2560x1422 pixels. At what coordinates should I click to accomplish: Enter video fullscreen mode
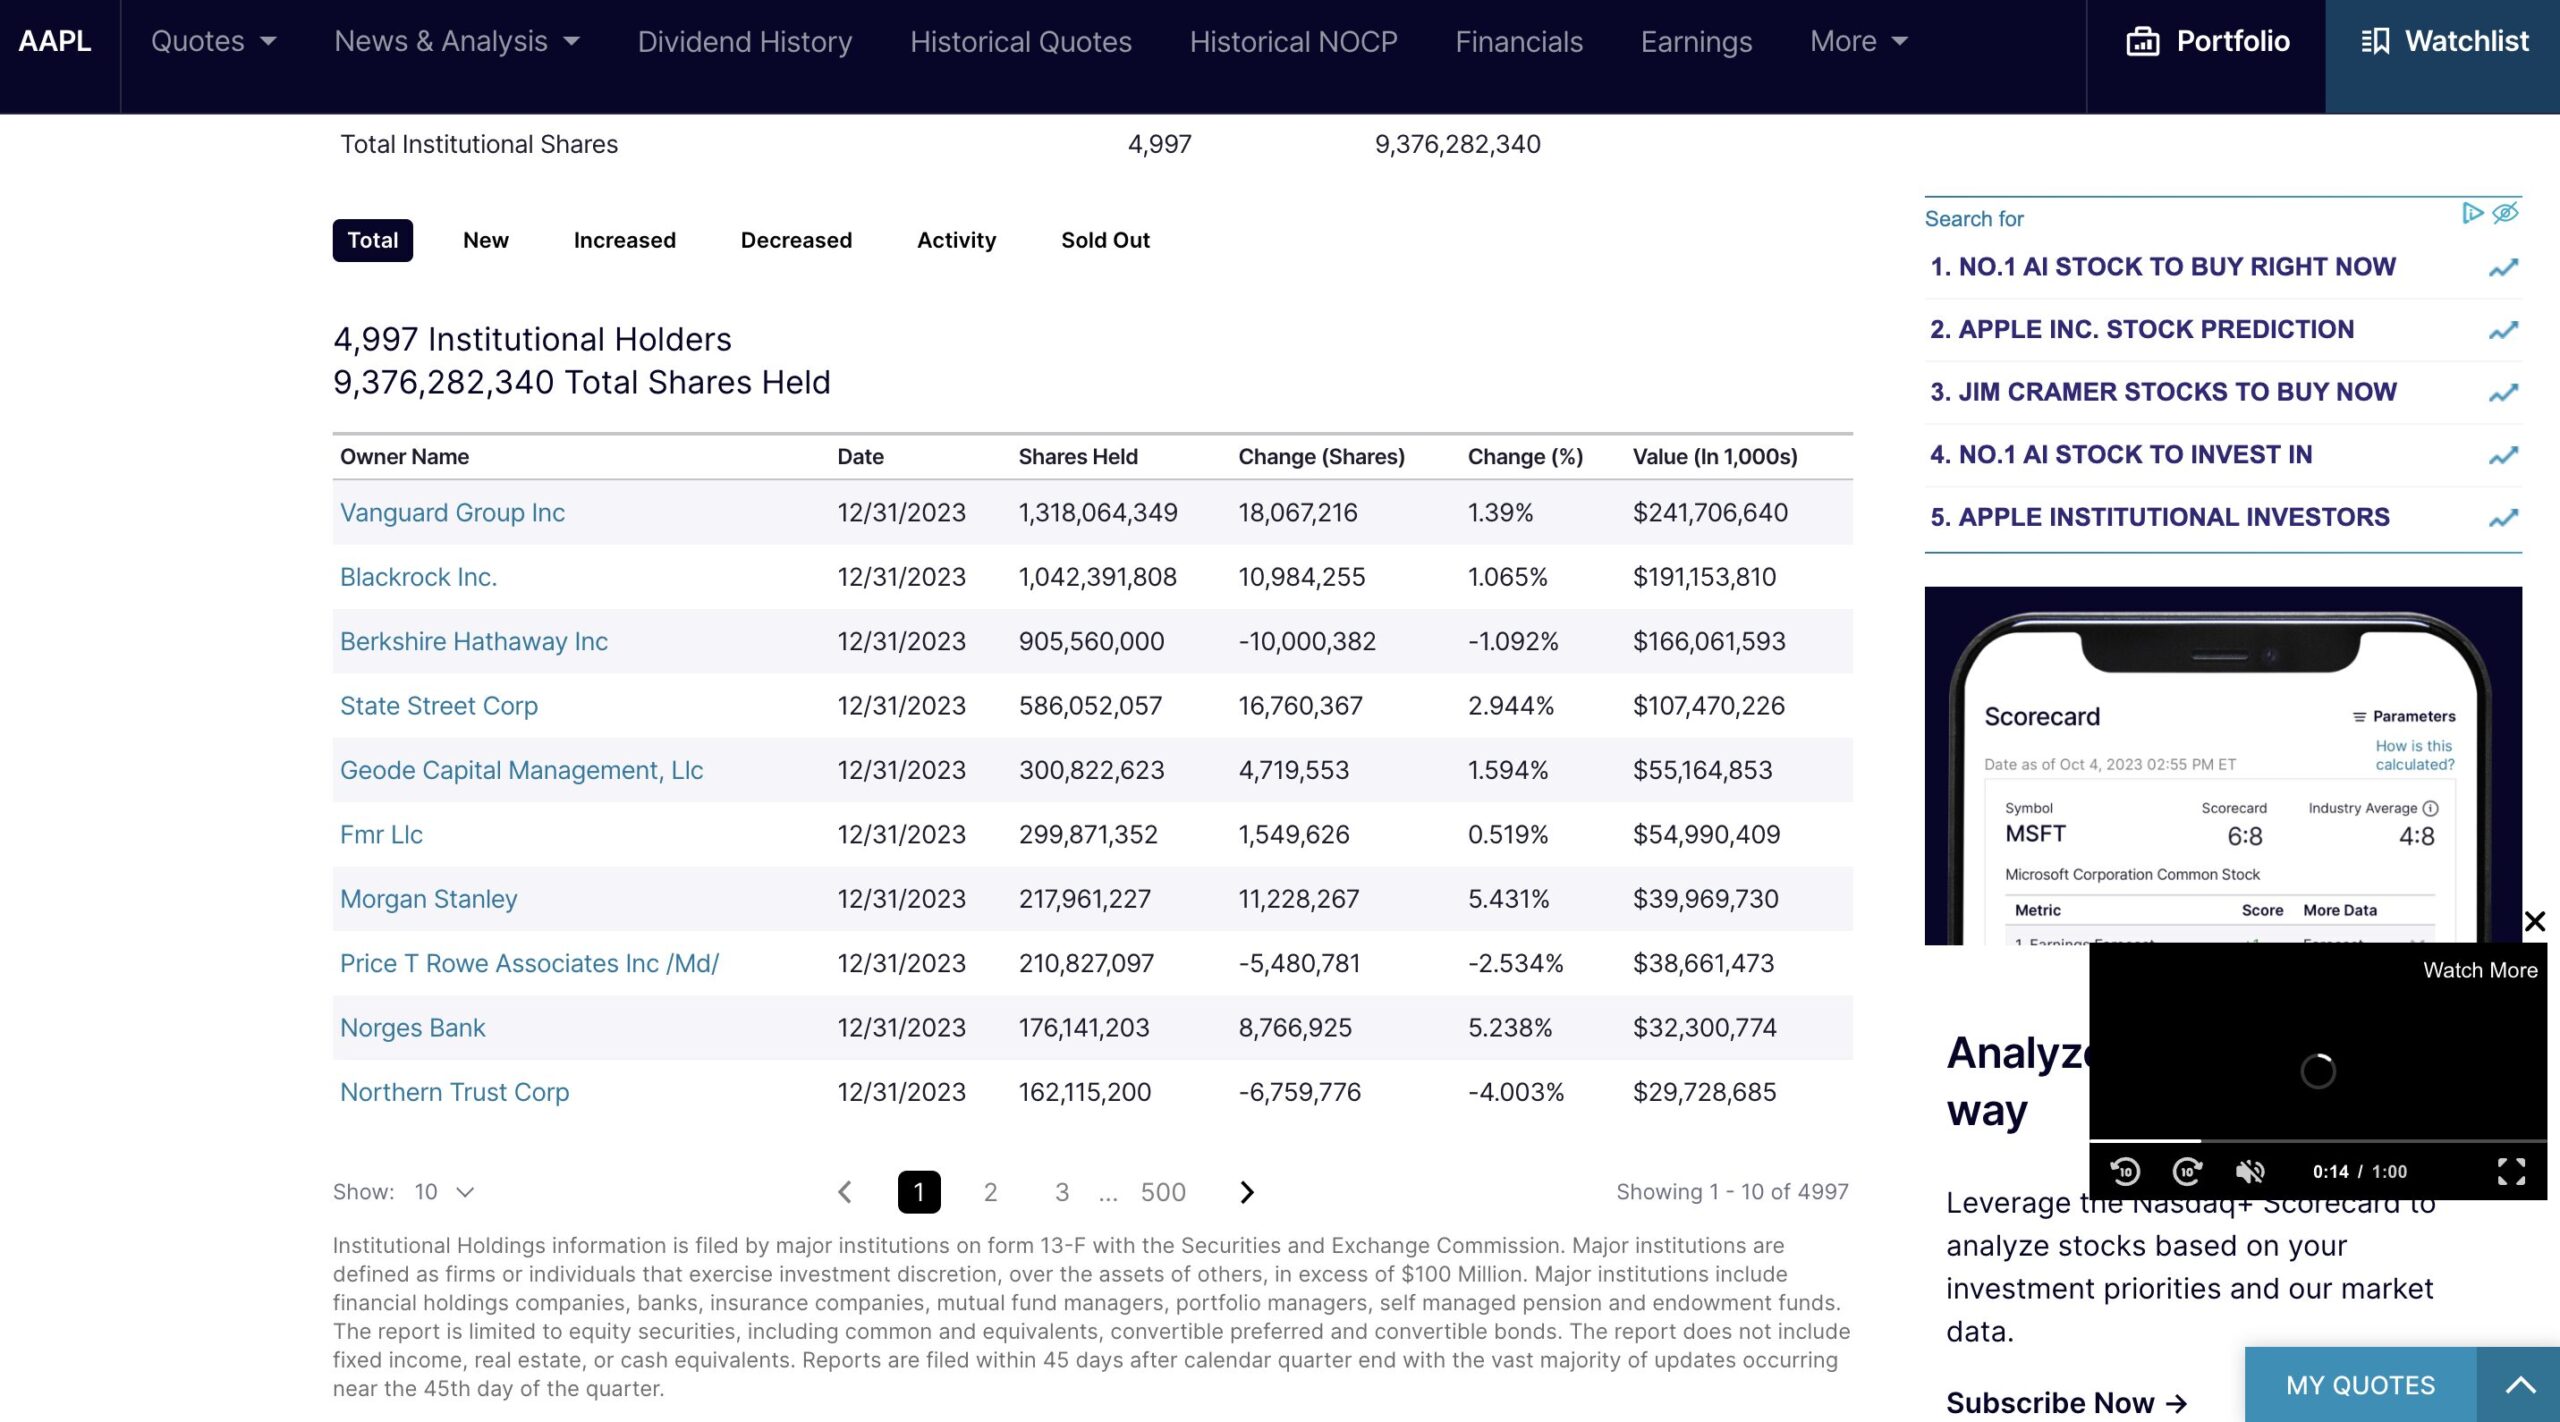[x=2511, y=1171]
